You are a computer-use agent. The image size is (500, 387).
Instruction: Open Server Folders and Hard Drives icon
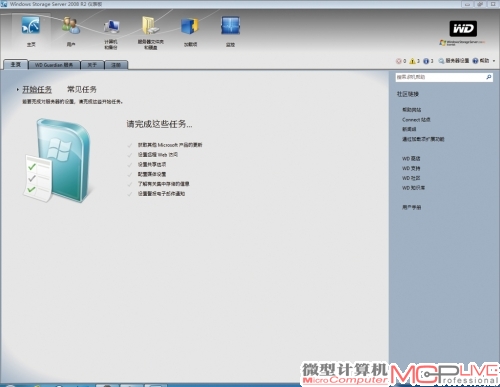click(150, 25)
